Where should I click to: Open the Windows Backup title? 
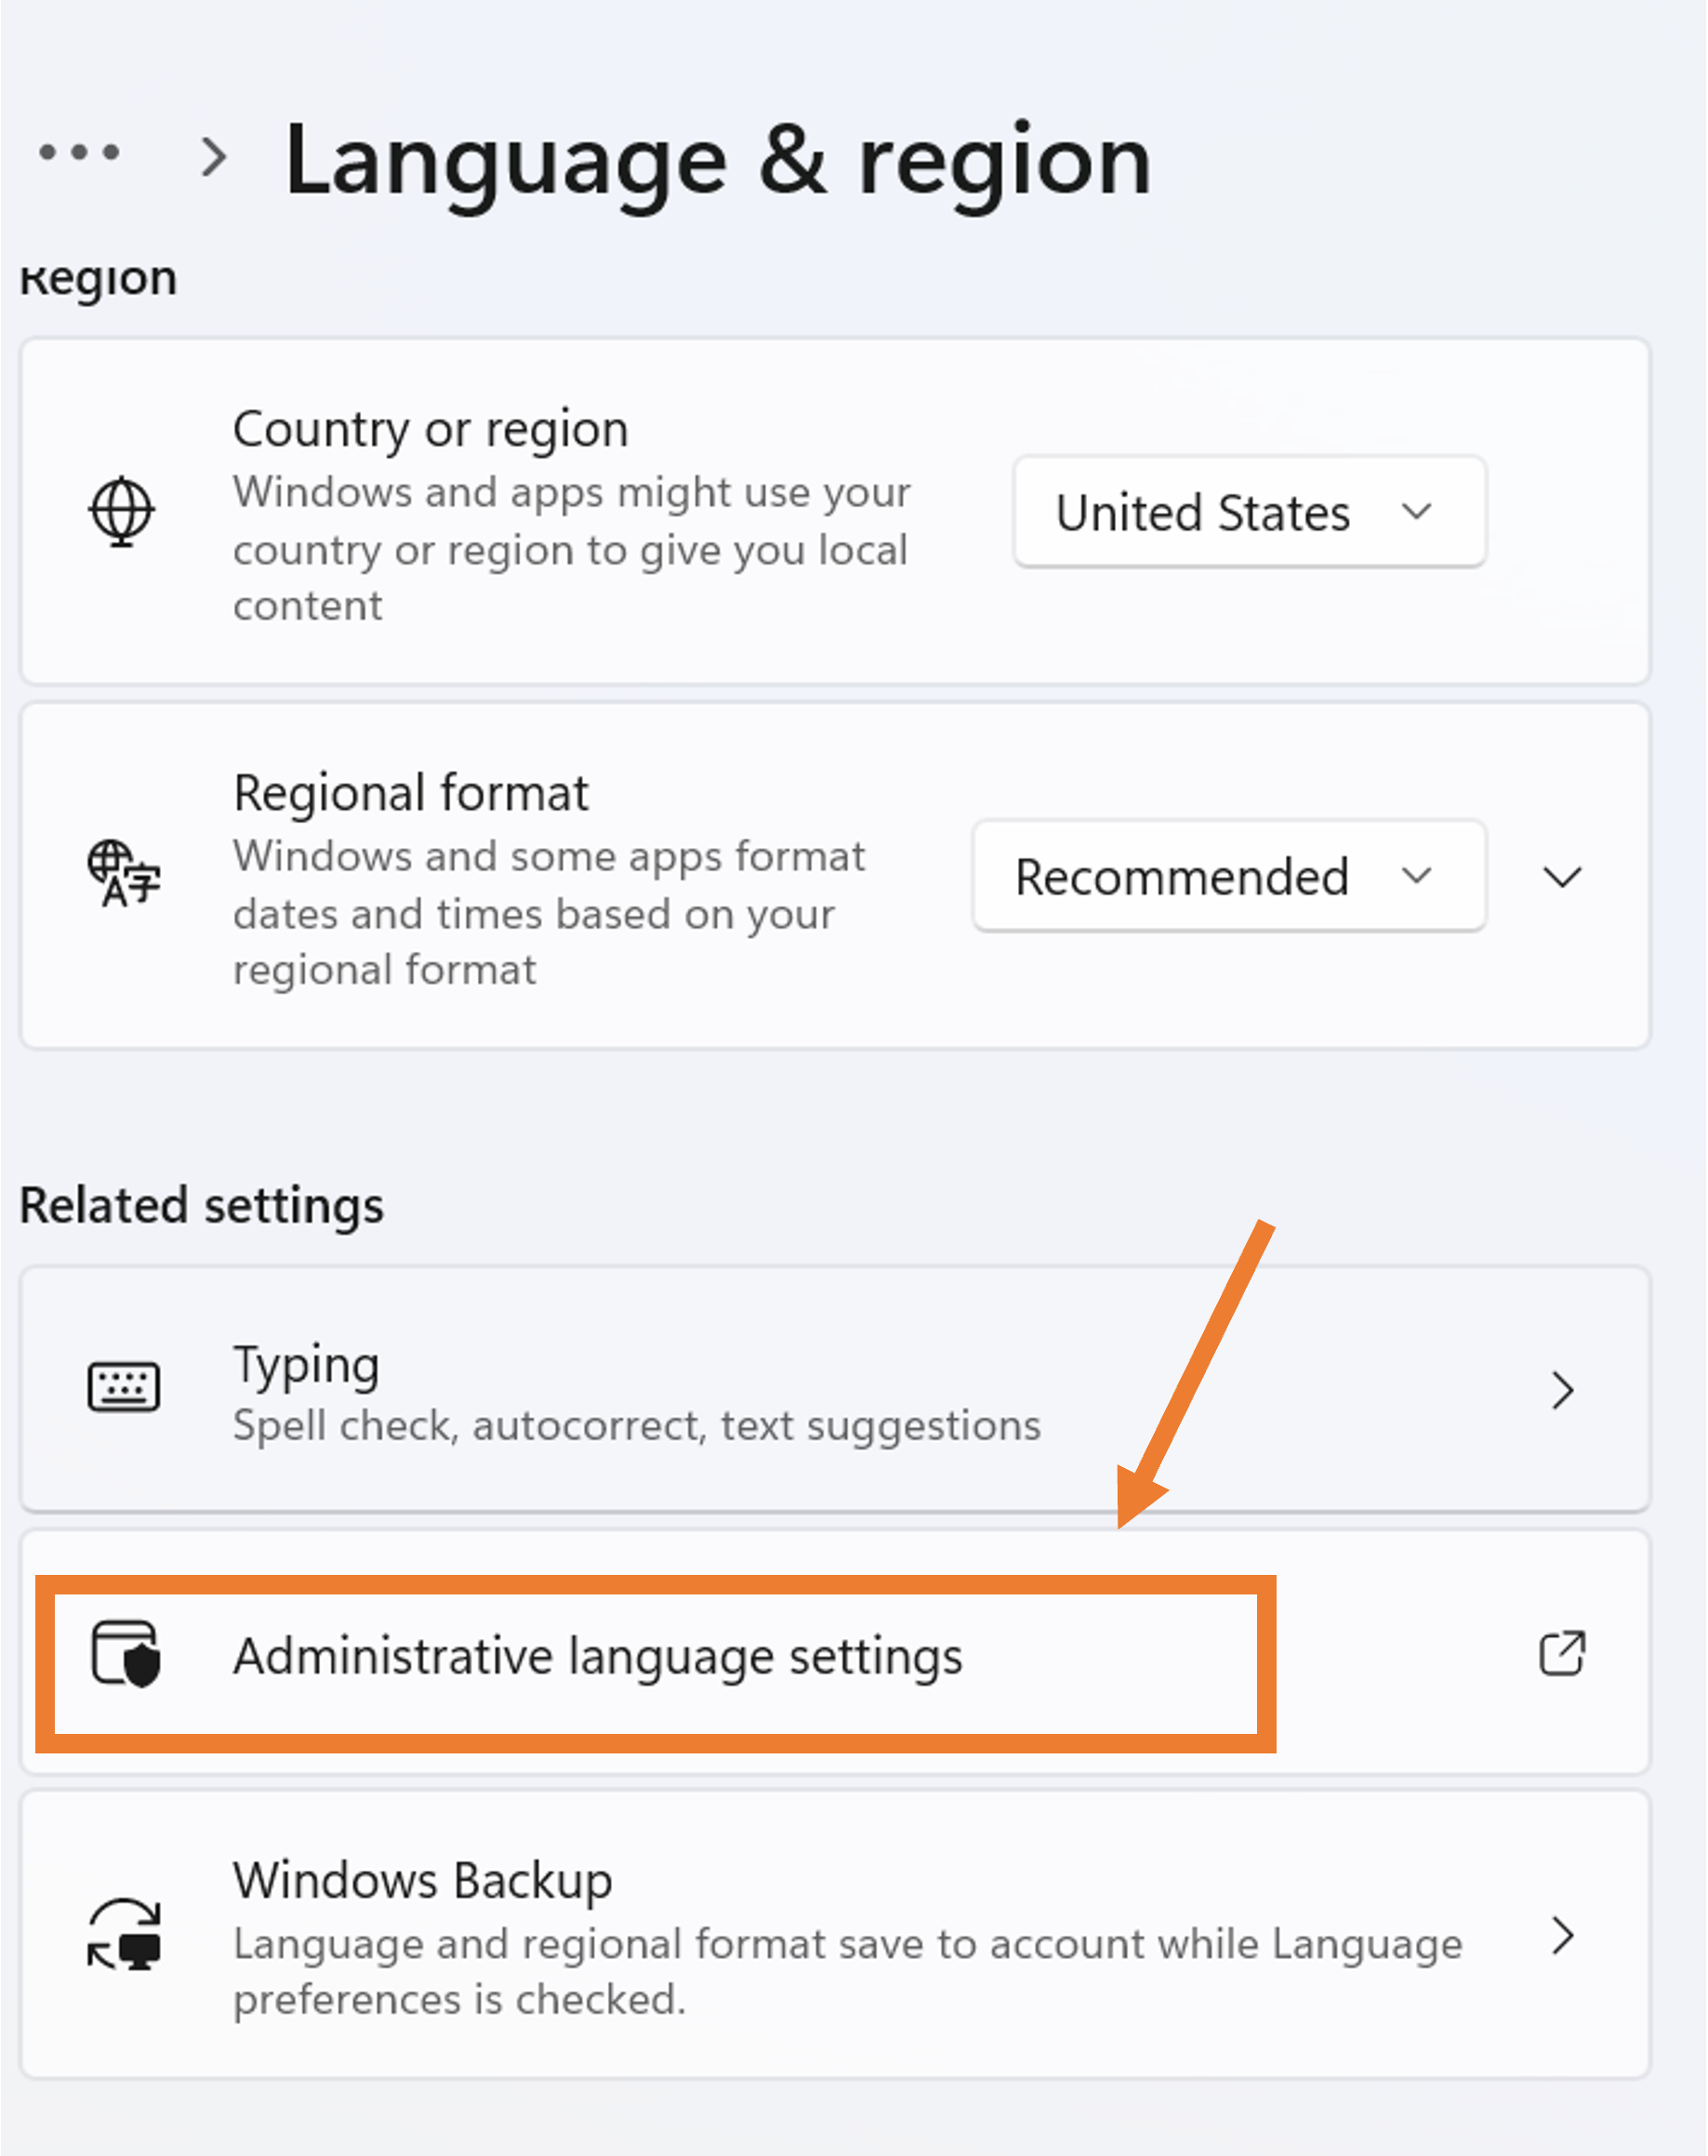pos(422,1880)
